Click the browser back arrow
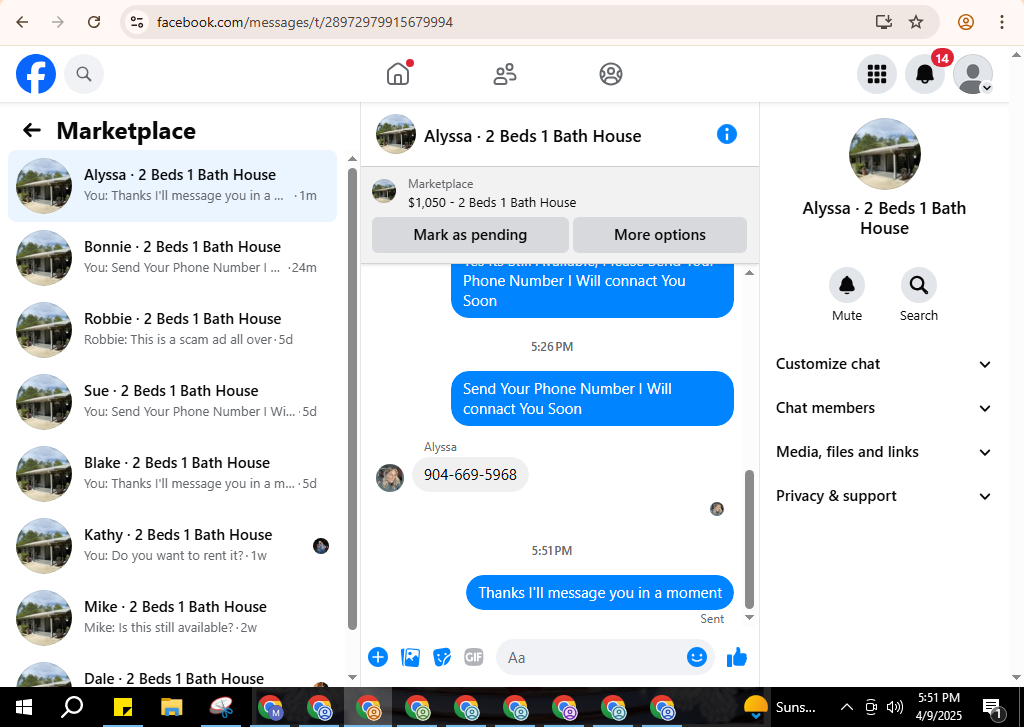 click(x=22, y=22)
